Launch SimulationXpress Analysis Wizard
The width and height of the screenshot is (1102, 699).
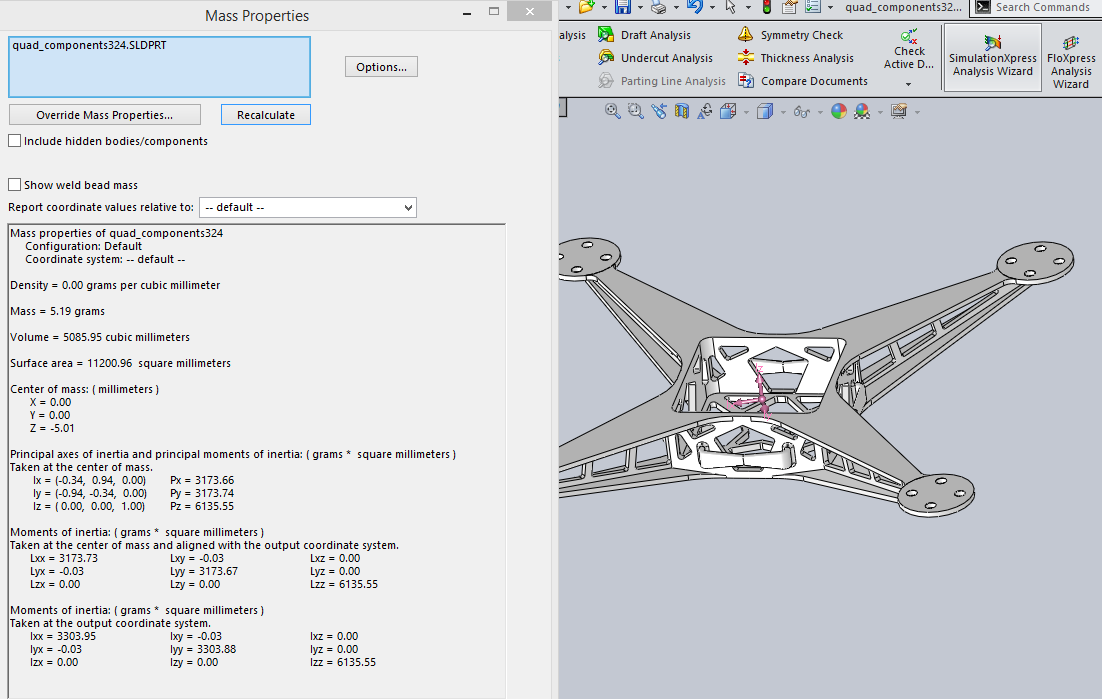992,57
